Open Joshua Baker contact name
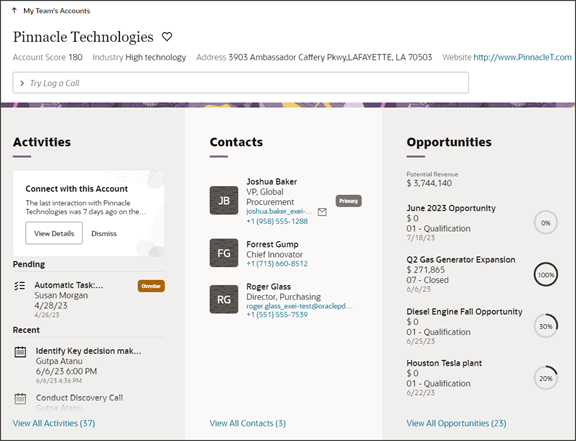Screen dimensions: 576x441 click(271, 182)
